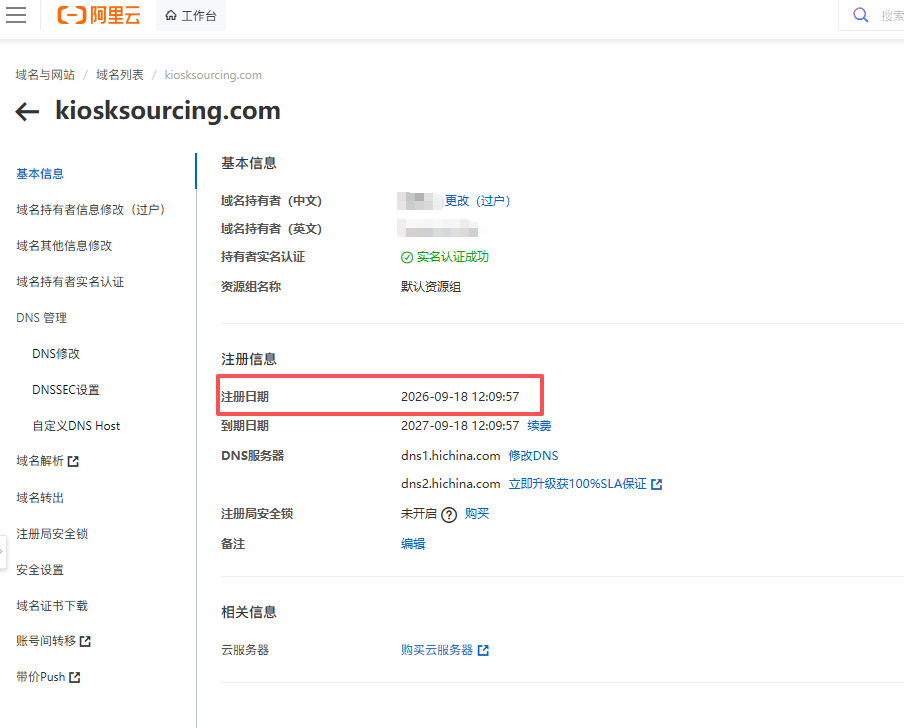
Task: Click external link icon beside 域名解析
Action: (73, 462)
